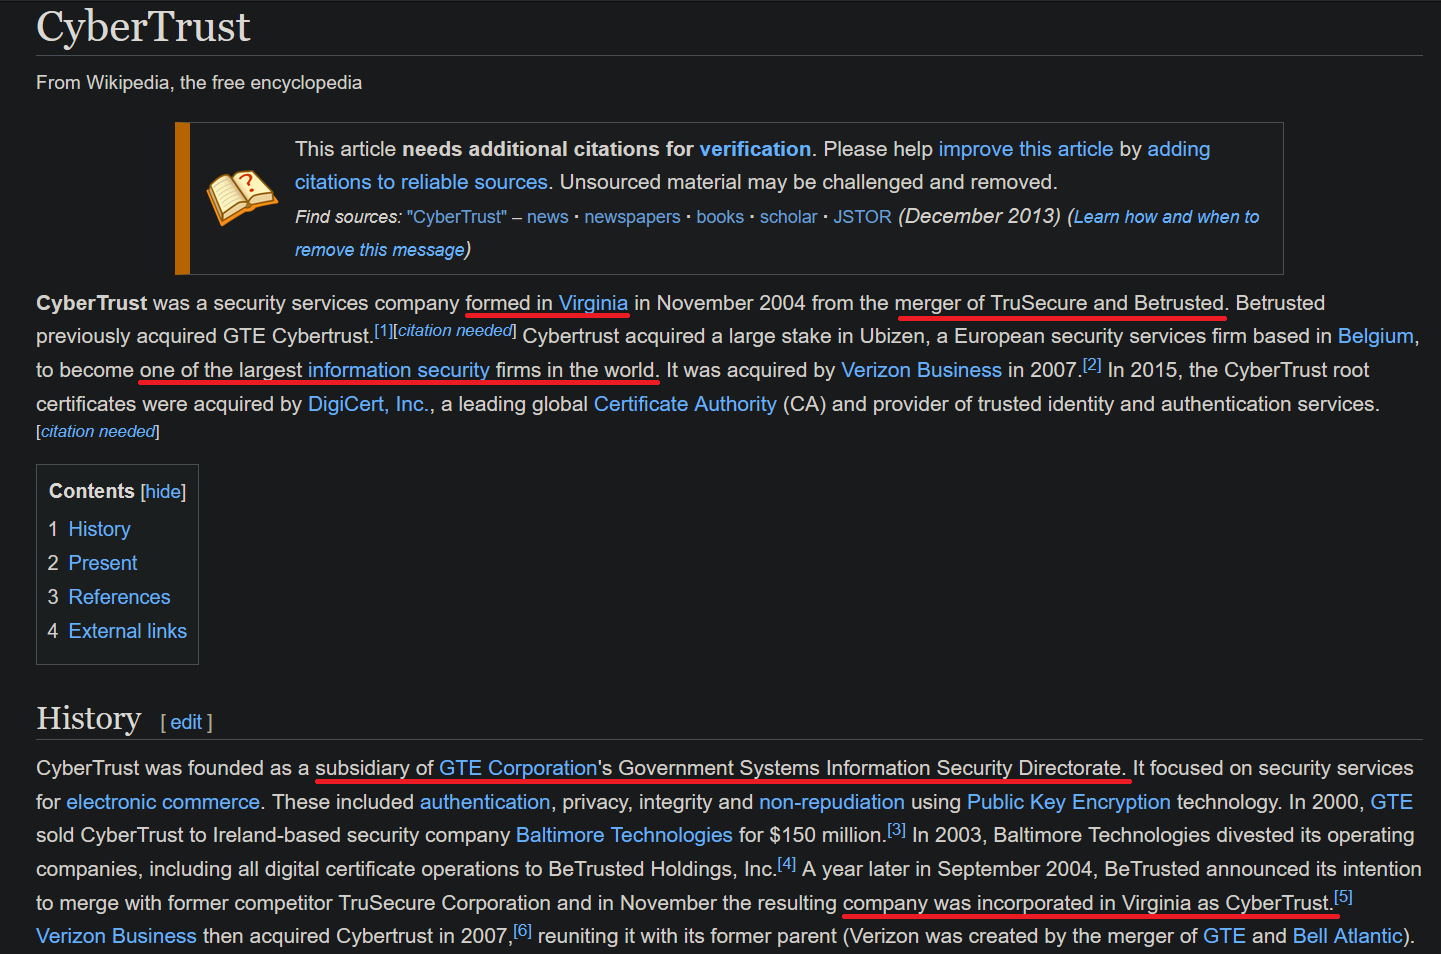This screenshot has width=1441, height=954.
Task: Click the Bell Atlantic link
Action: (x=1347, y=936)
